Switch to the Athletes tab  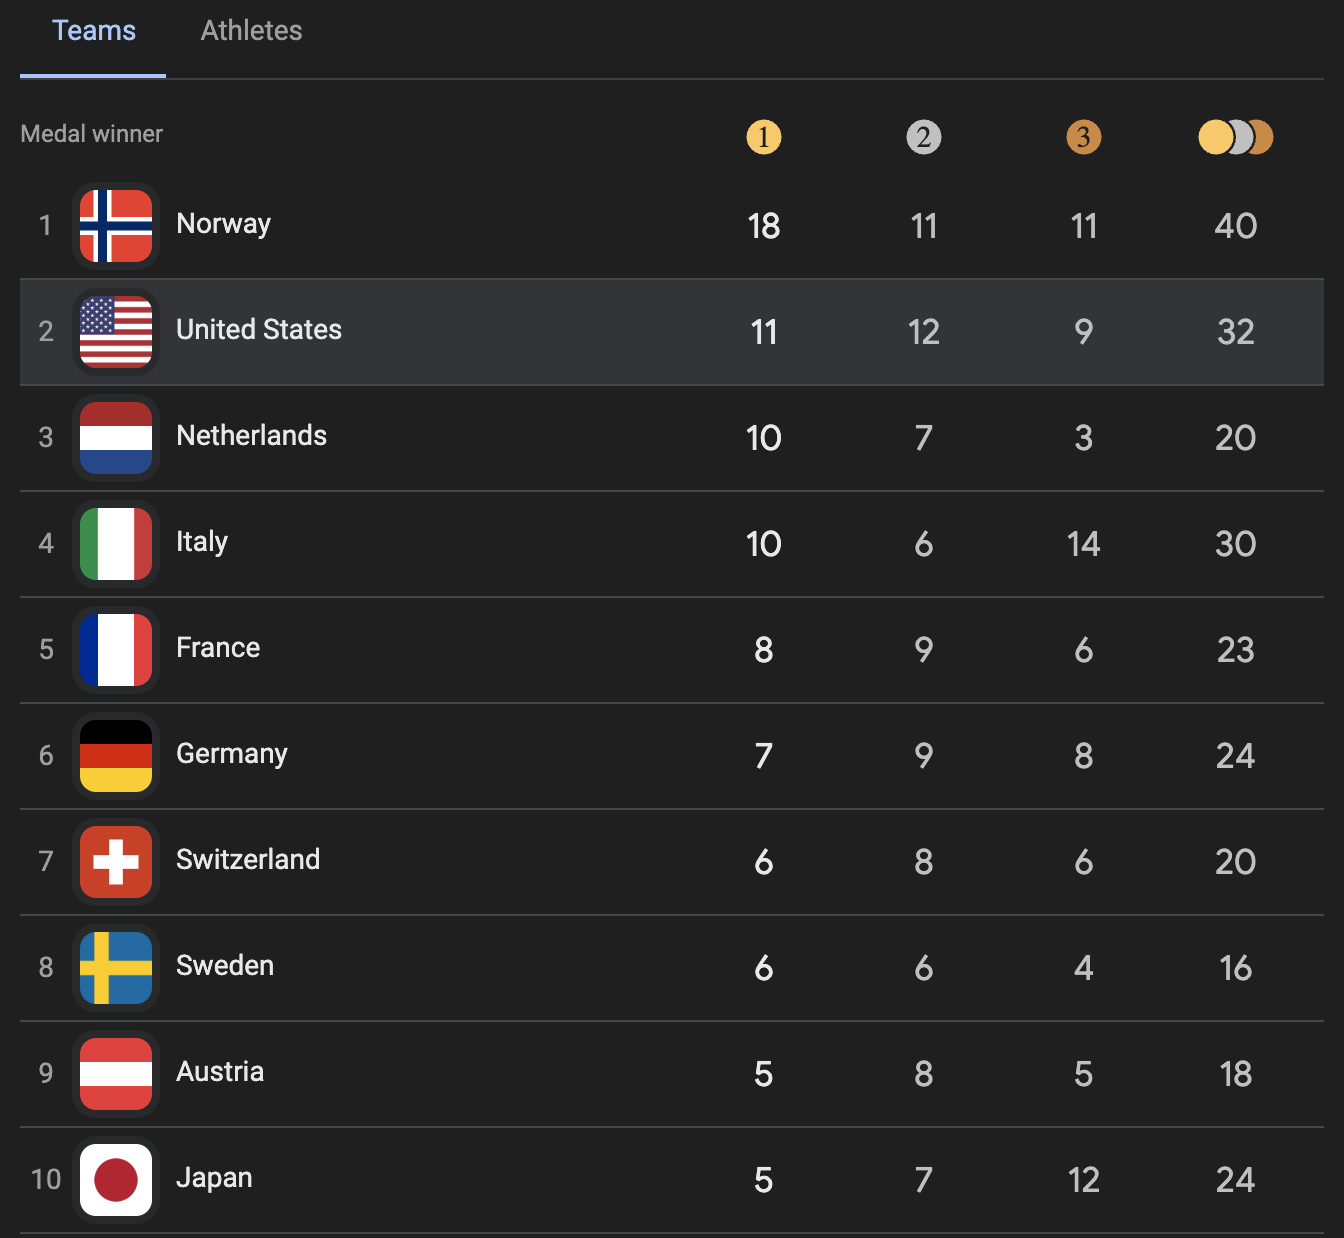click(x=251, y=31)
